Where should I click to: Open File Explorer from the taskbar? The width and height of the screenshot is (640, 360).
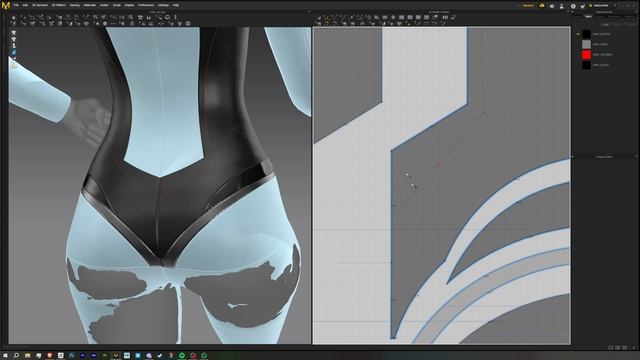[x=27, y=356]
